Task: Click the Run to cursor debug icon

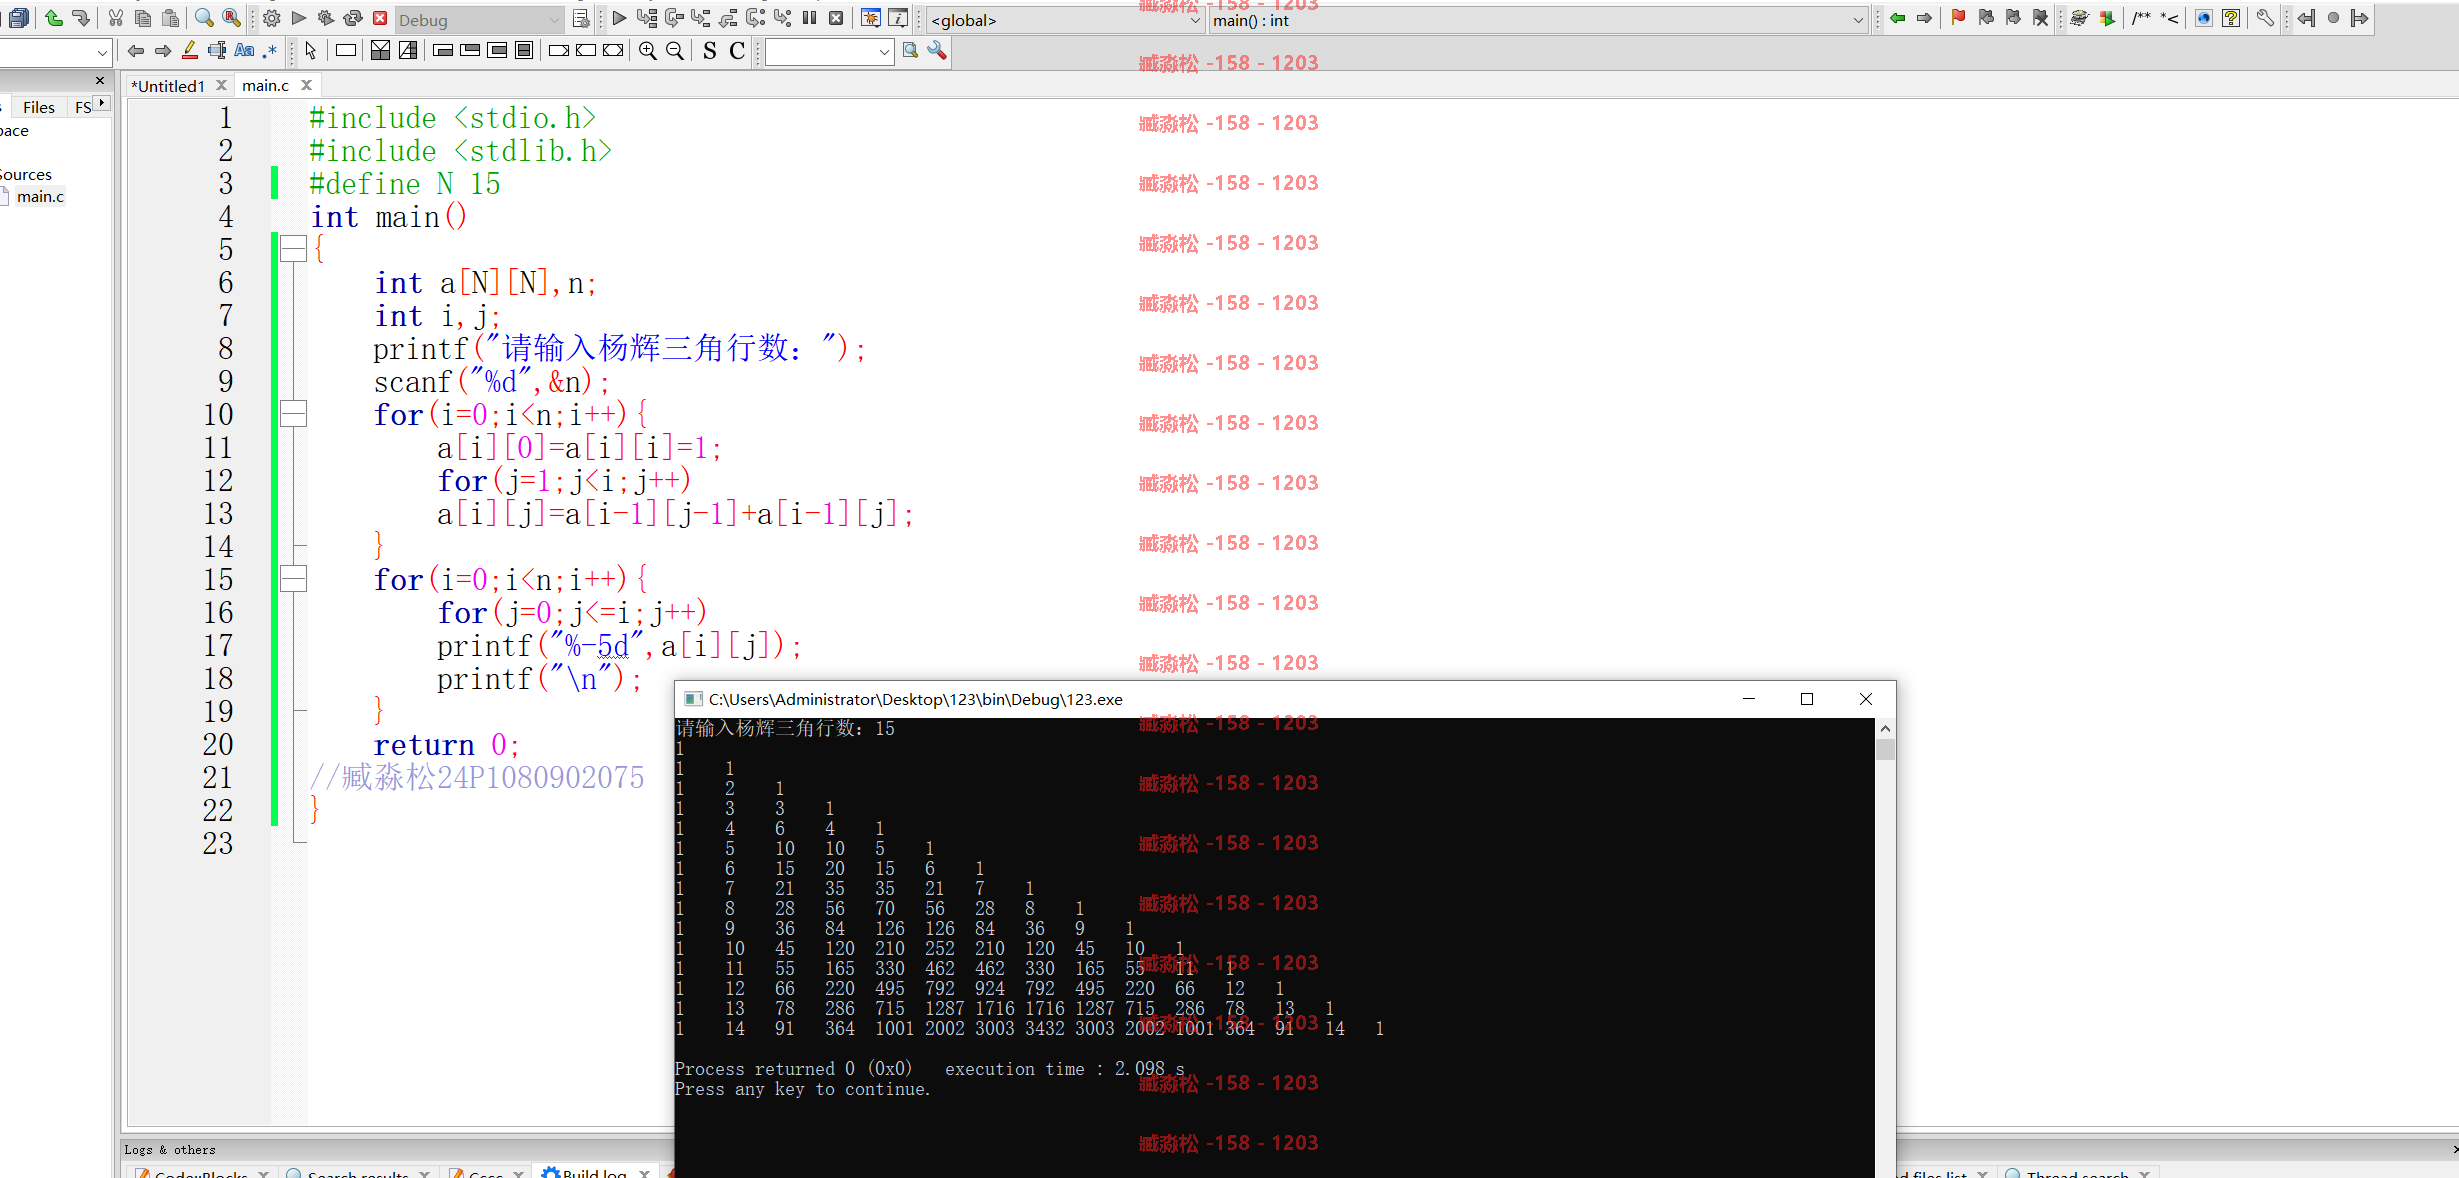Action: (x=647, y=18)
